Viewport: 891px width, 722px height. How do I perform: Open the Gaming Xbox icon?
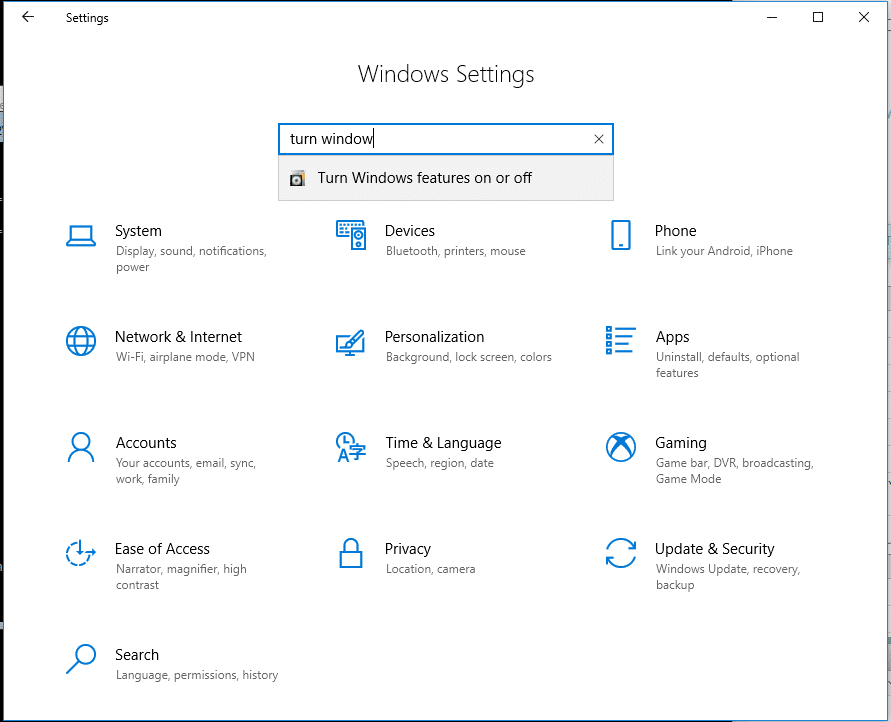pyautogui.click(x=621, y=447)
